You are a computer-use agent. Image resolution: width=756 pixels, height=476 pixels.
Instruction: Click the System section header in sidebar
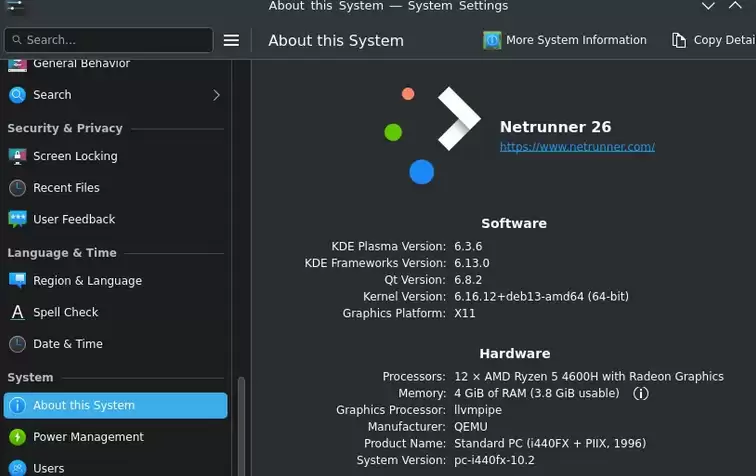click(30, 378)
